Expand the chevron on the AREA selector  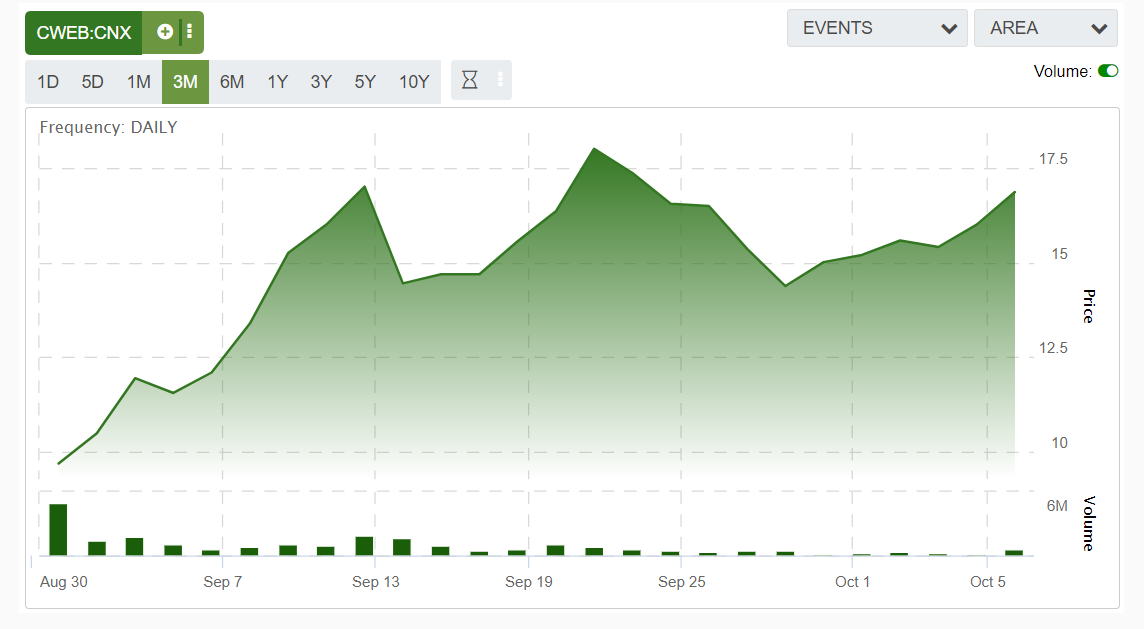point(1097,28)
